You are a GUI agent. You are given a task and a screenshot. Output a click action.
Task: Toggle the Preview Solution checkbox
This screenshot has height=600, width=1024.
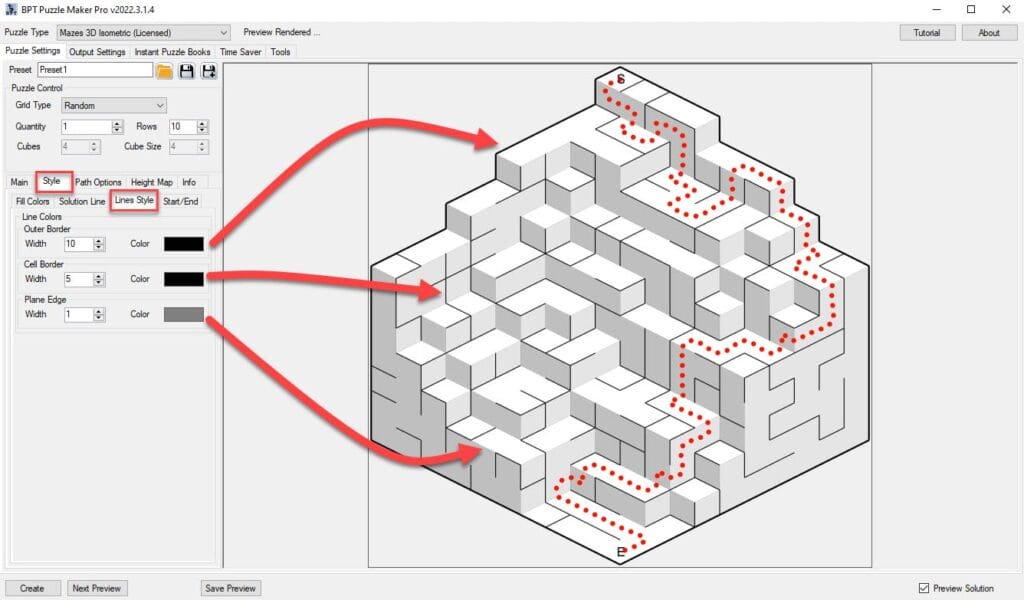(923, 588)
